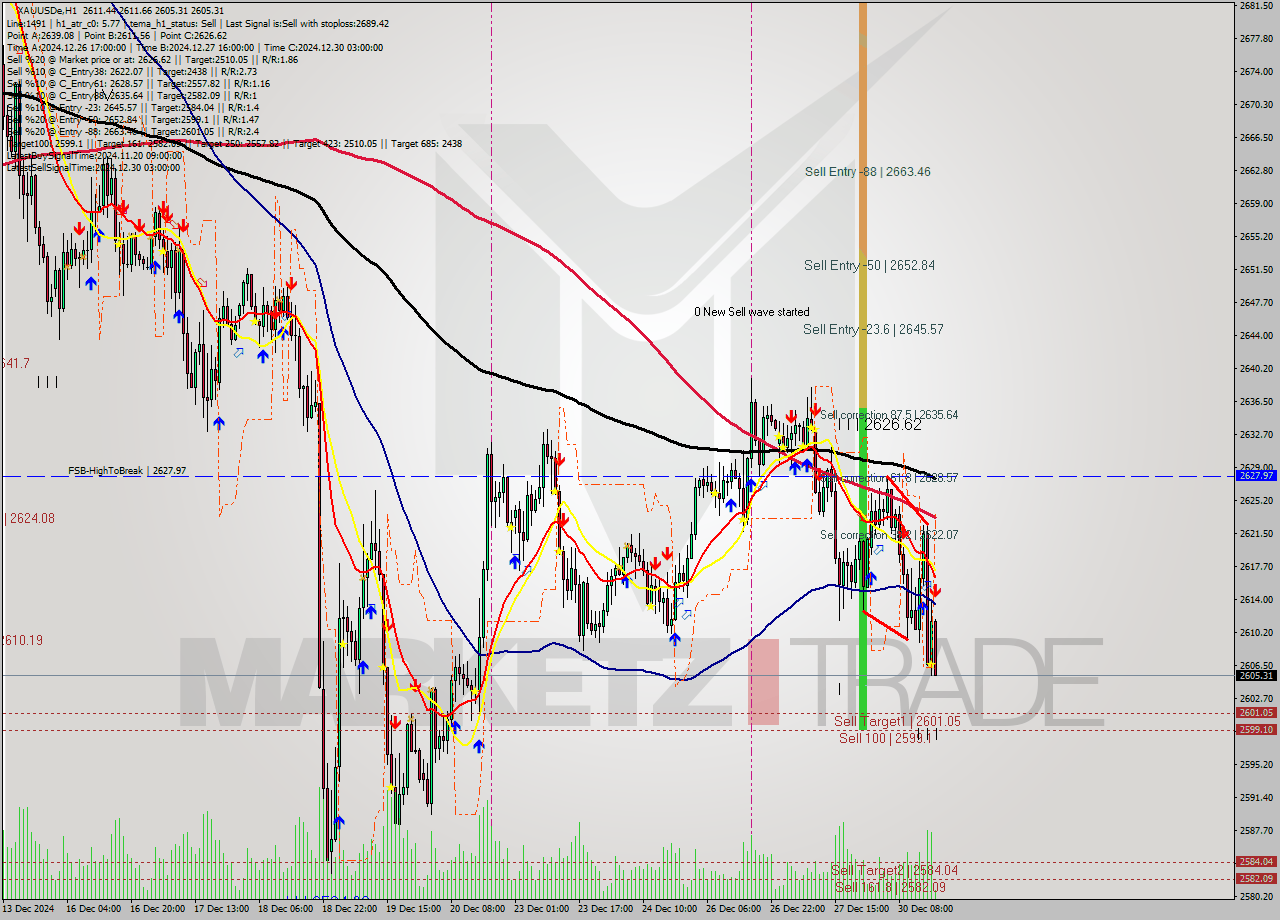Click the '18 Dec 22:00' time axis label

pyautogui.click(x=348, y=909)
